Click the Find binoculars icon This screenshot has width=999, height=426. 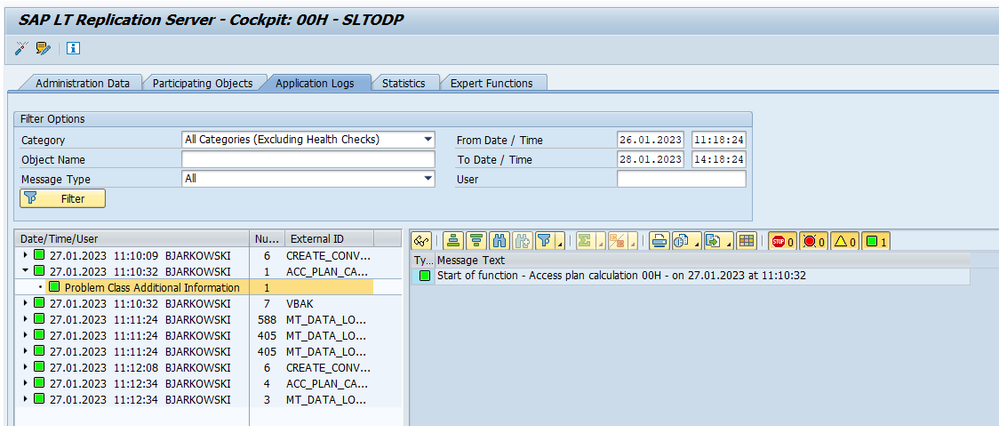tap(499, 241)
